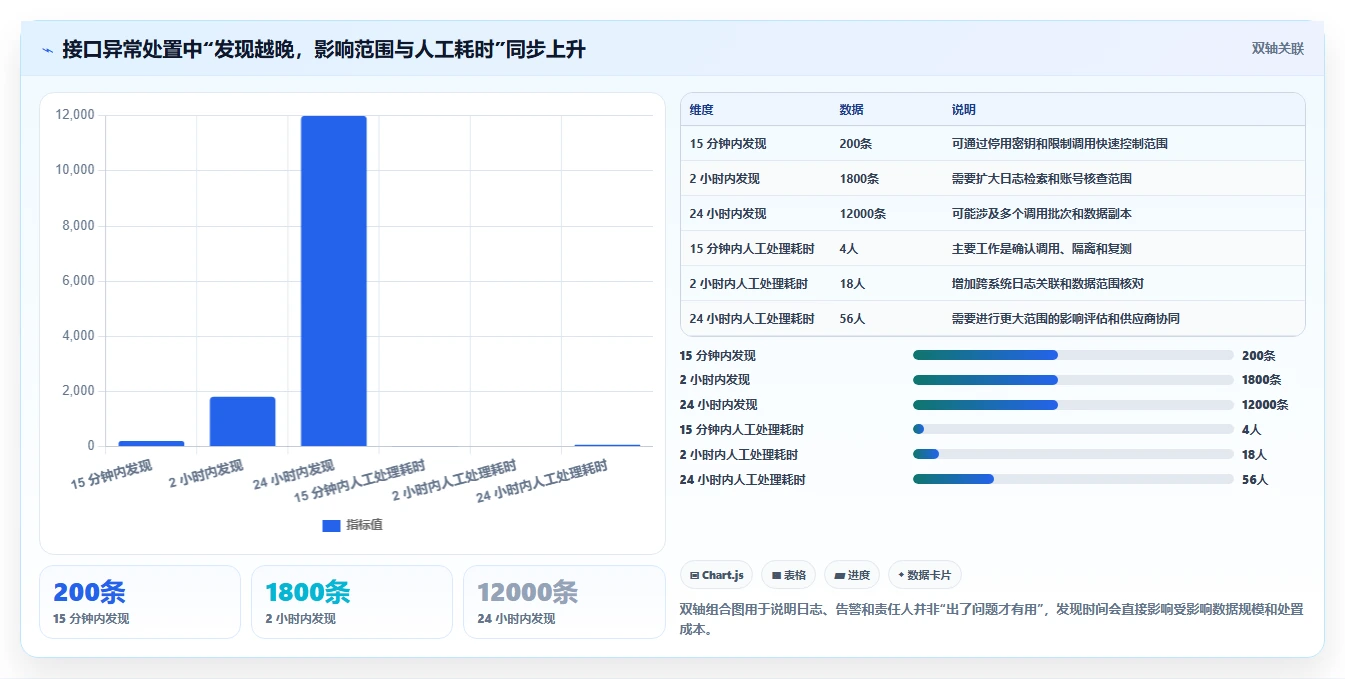Image resolution: width=1345 pixels, height=679 pixels.
Task: Click the text 增加跨系统日志关联和数据范围核对
Action: pyautogui.click(x=1048, y=284)
